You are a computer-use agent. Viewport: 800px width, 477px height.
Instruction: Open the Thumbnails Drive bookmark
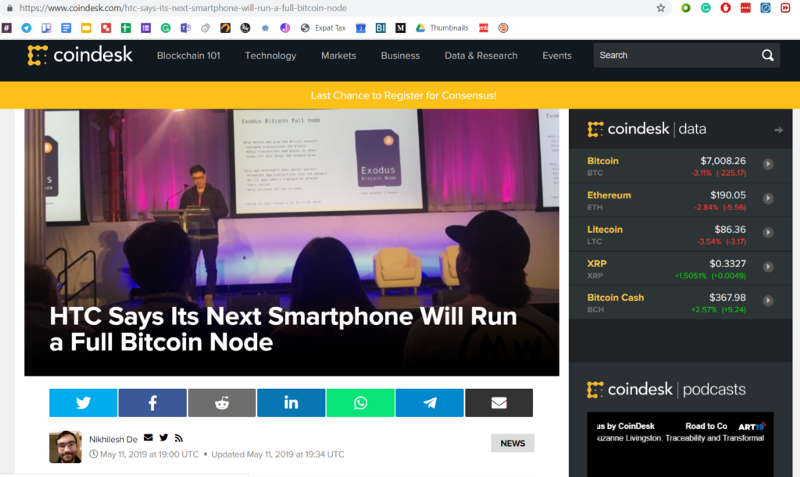pyautogui.click(x=442, y=28)
